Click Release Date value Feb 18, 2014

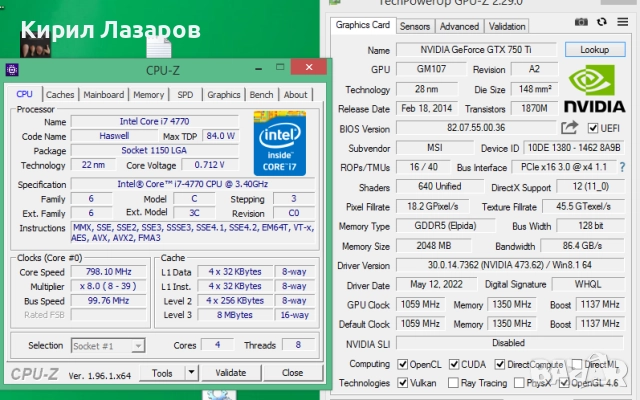click(427, 109)
